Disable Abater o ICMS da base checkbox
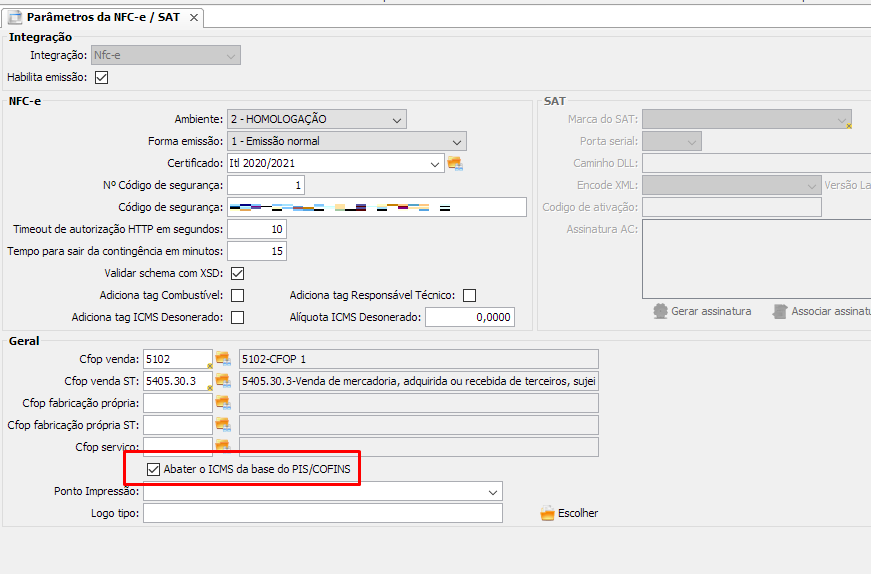Image resolution: width=871 pixels, height=574 pixels. point(153,469)
